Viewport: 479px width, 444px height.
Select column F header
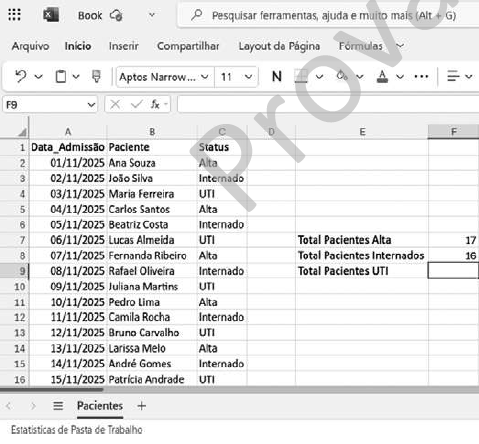click(x=454, y=132)
